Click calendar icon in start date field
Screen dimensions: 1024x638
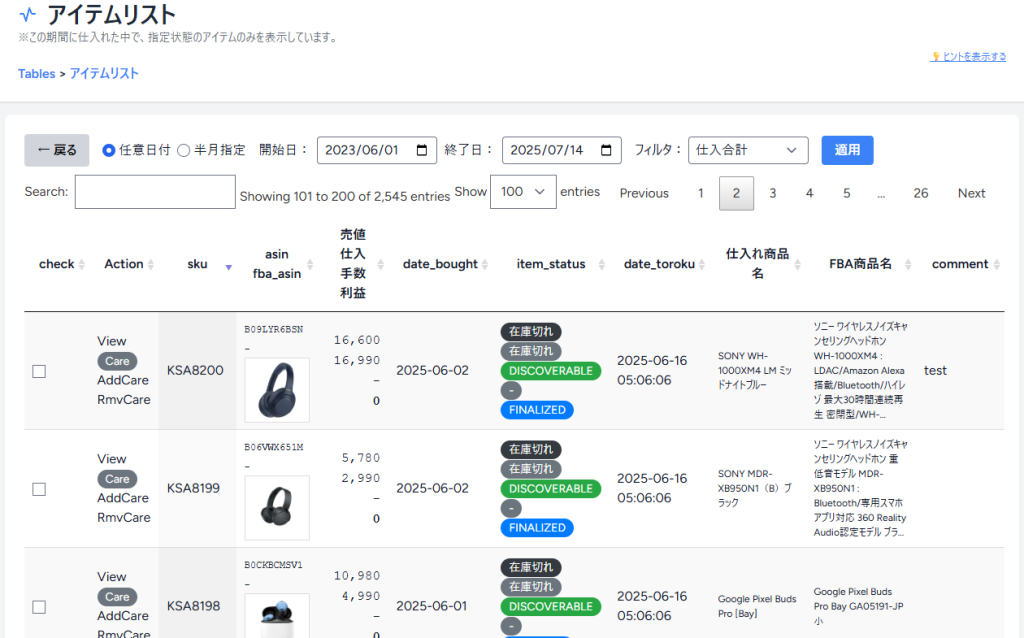coord(421,150)
